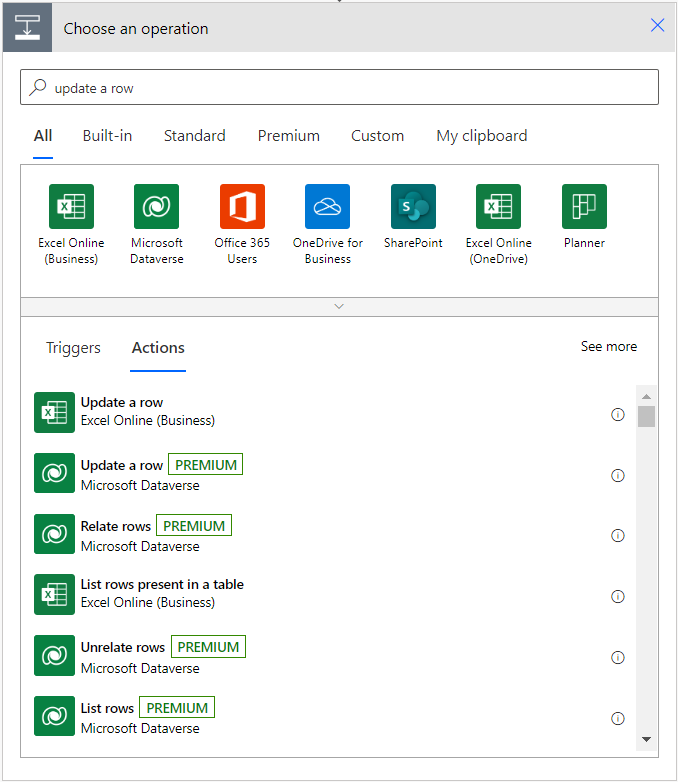Show info for Dataverse List rows action

coord(618,719)
